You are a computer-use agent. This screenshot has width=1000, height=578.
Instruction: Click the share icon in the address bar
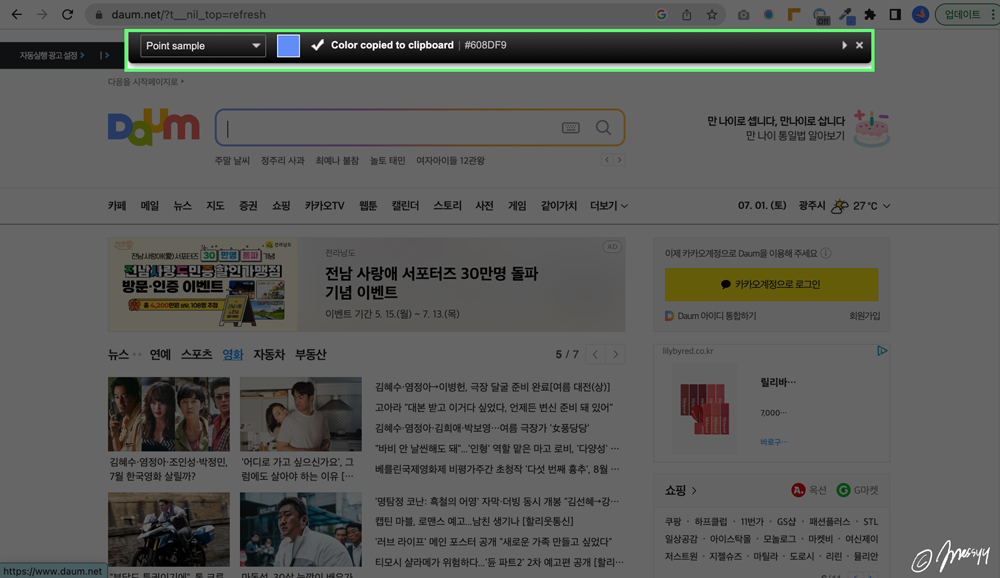pyautogui.click(x=687, y=14)
